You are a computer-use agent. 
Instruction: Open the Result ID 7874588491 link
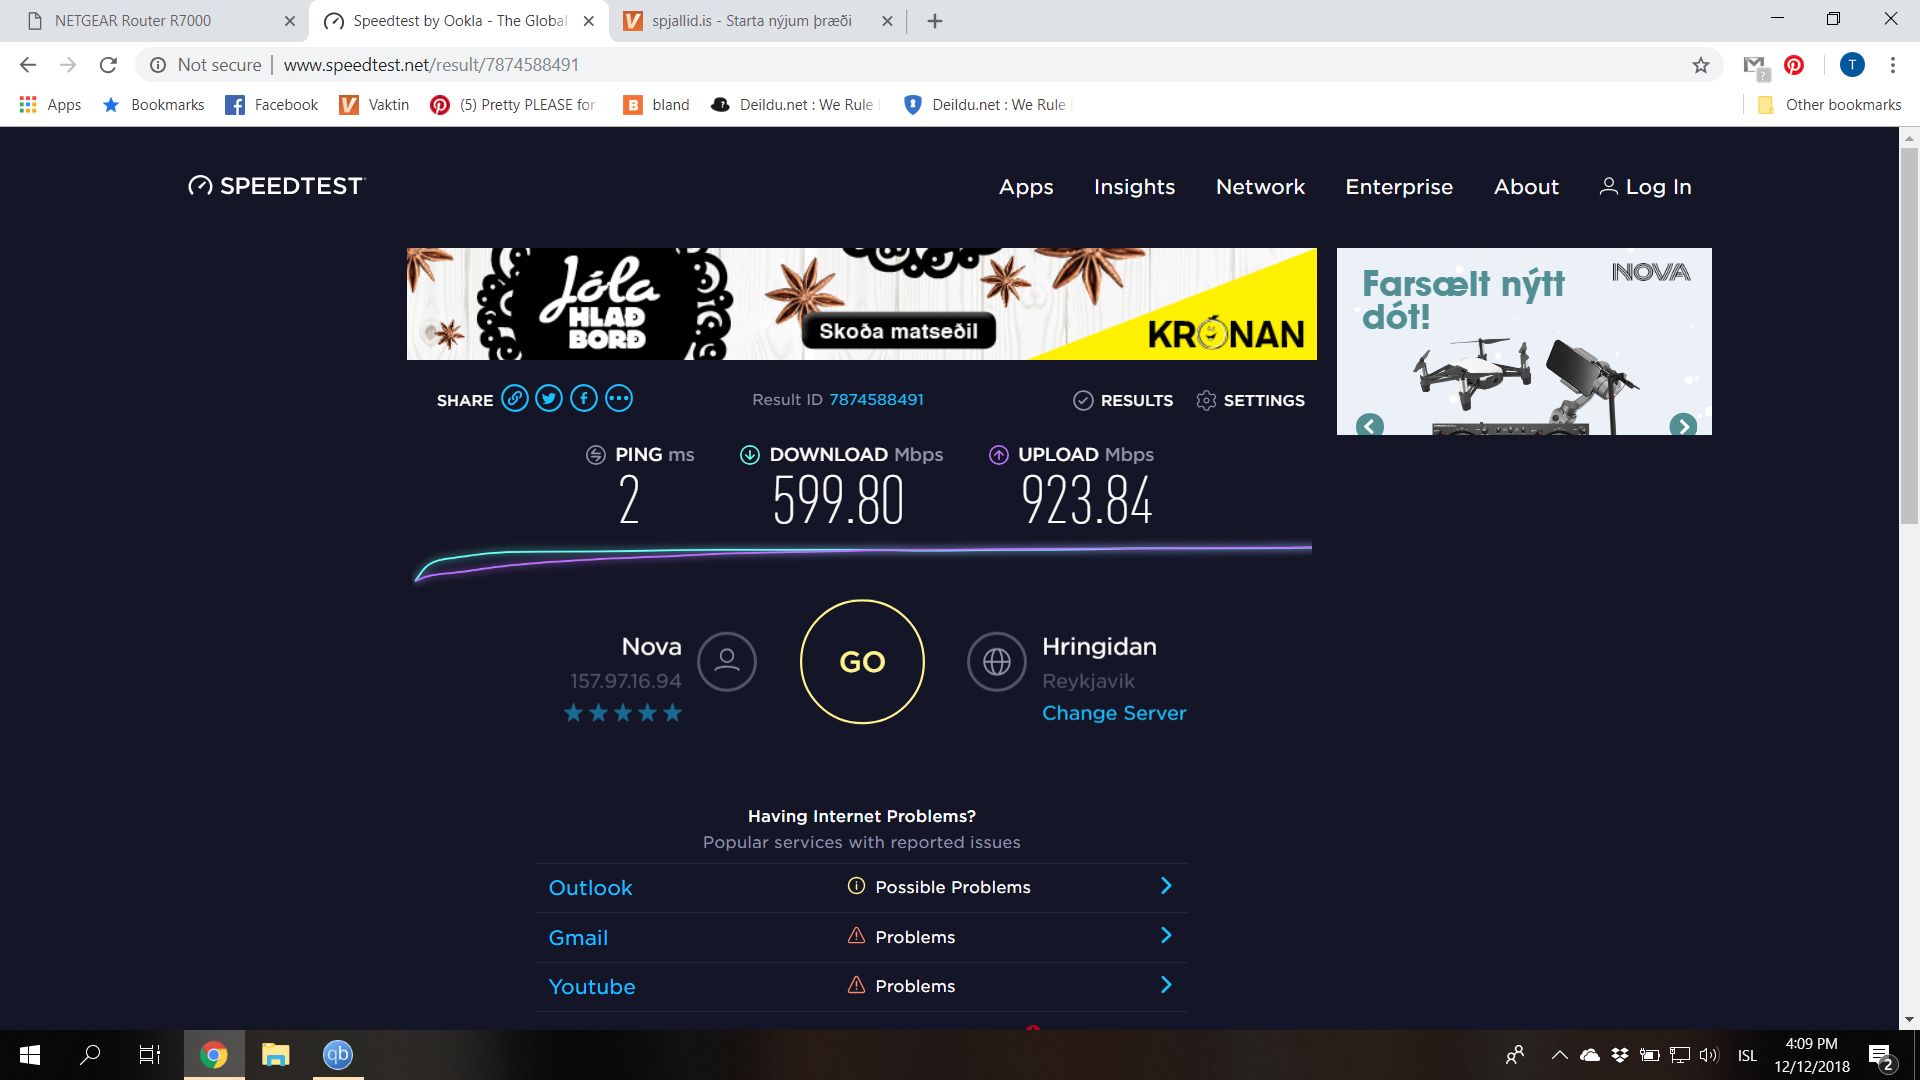(876, 400)
